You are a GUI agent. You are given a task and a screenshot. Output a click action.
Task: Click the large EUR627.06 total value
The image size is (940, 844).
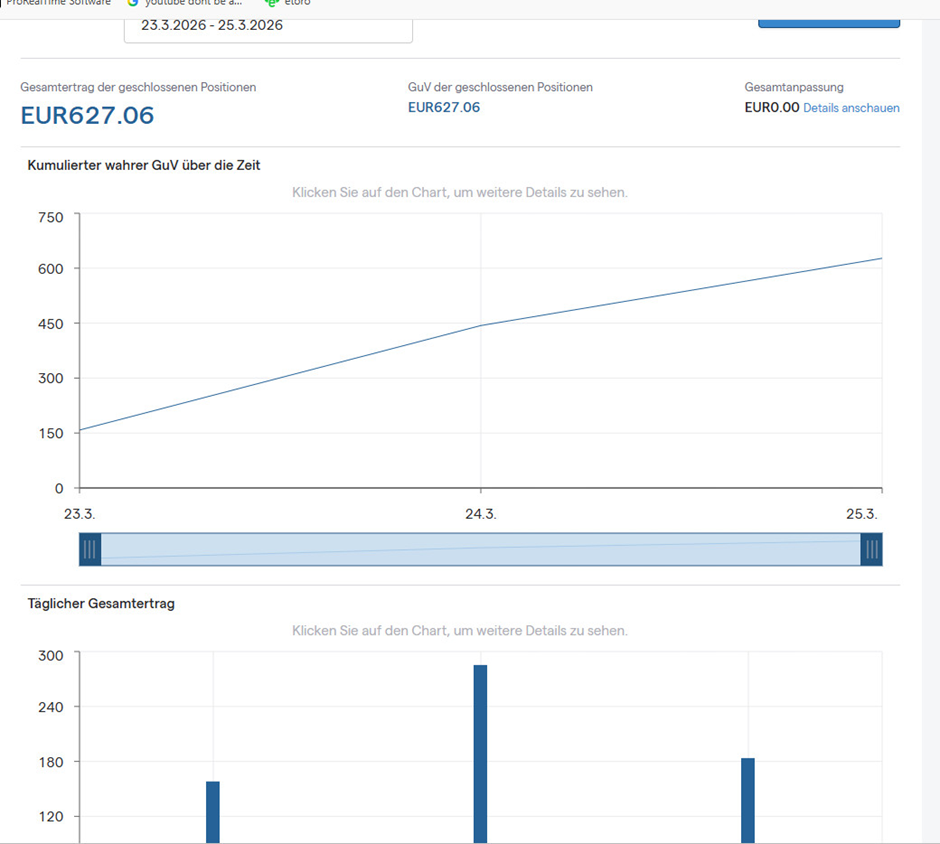(x=88, y=116)
